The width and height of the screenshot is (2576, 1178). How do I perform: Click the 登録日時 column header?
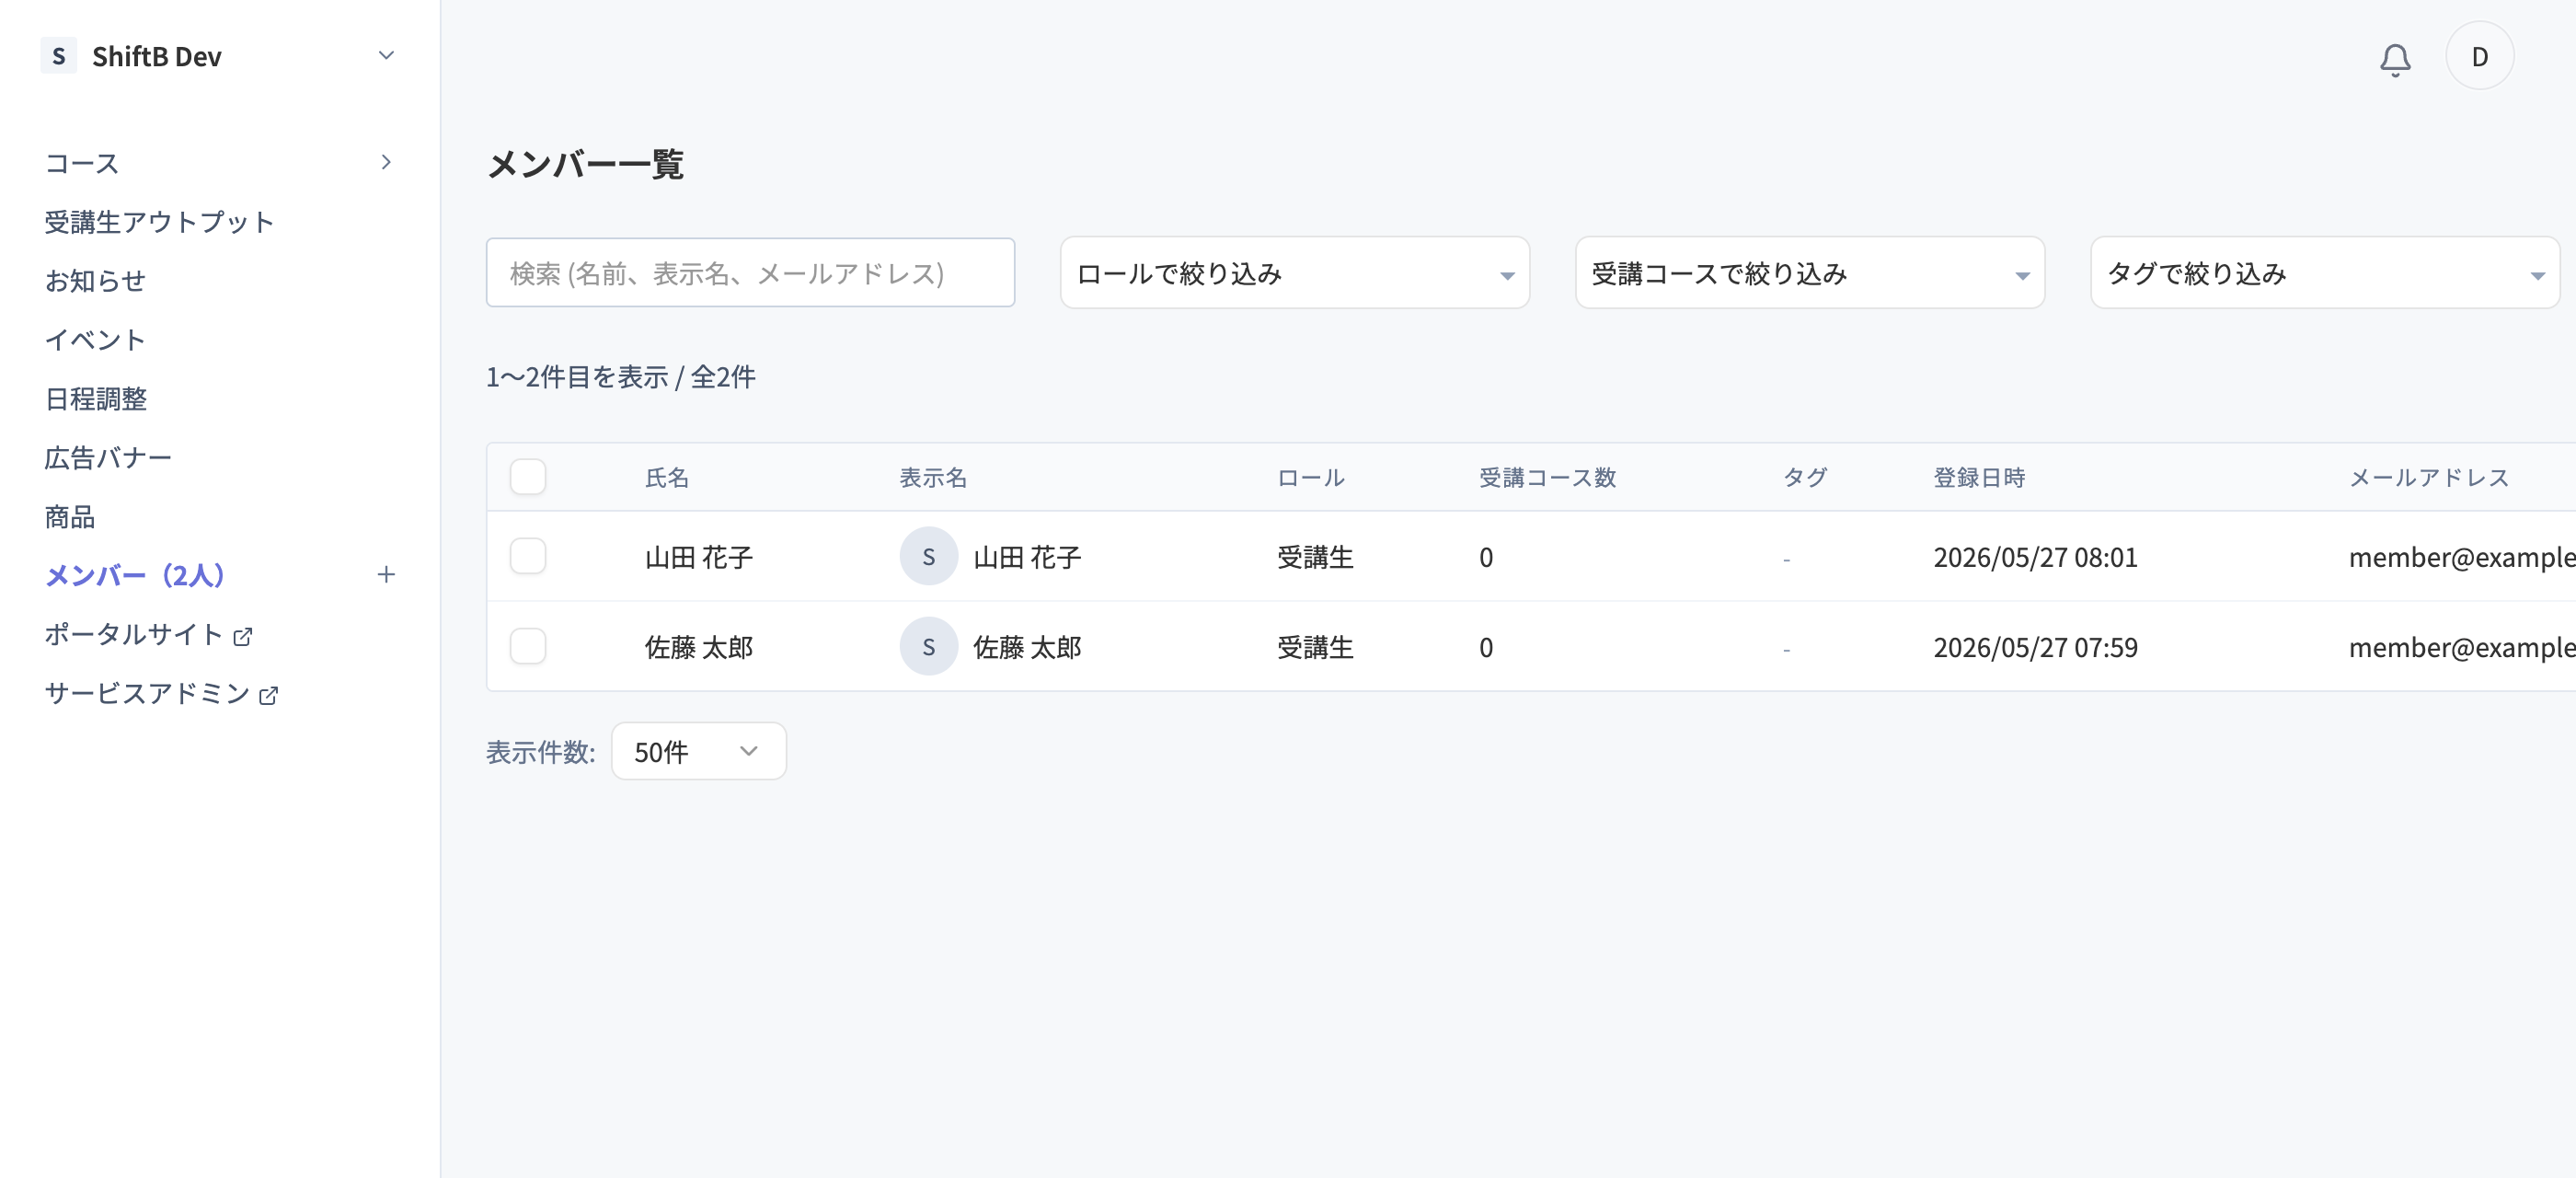point(1979,478)
